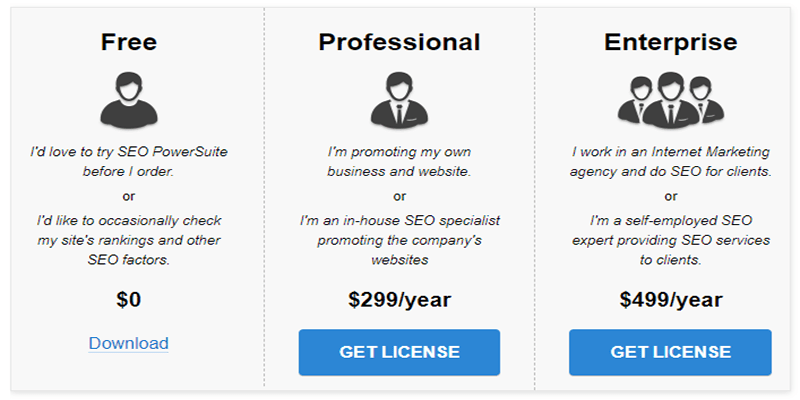Viewport: 800px width, 400px height.
Task: Click the "try SEO PowerSuite before I order" text
Action: [129, 162]
